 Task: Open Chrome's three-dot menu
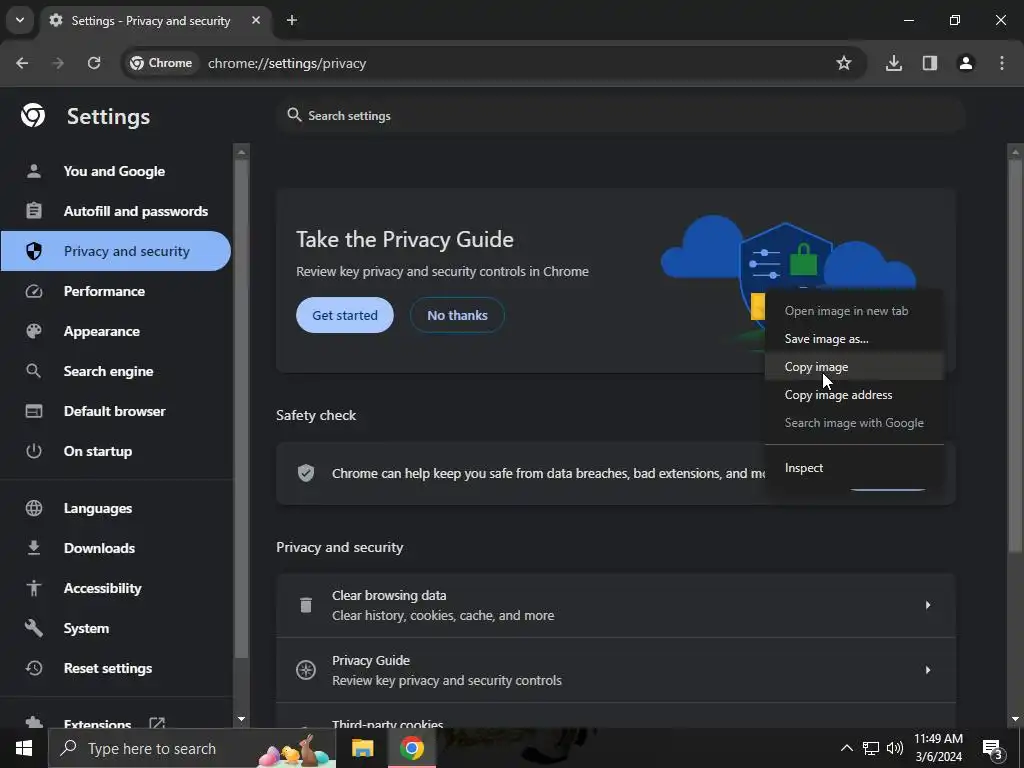click(x=1002, y=63)
